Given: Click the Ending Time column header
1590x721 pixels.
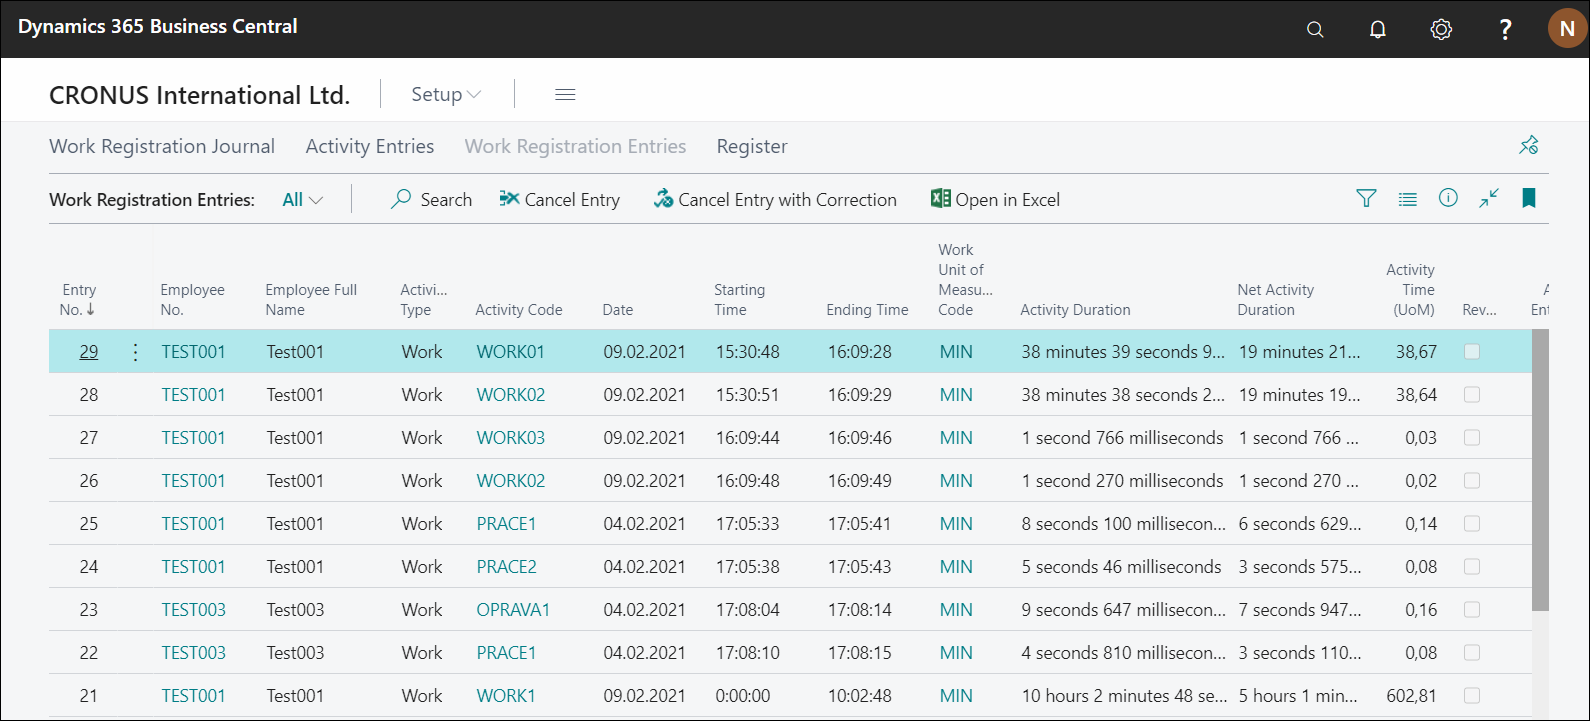Looking at the screenshot, I should [867, 310].
